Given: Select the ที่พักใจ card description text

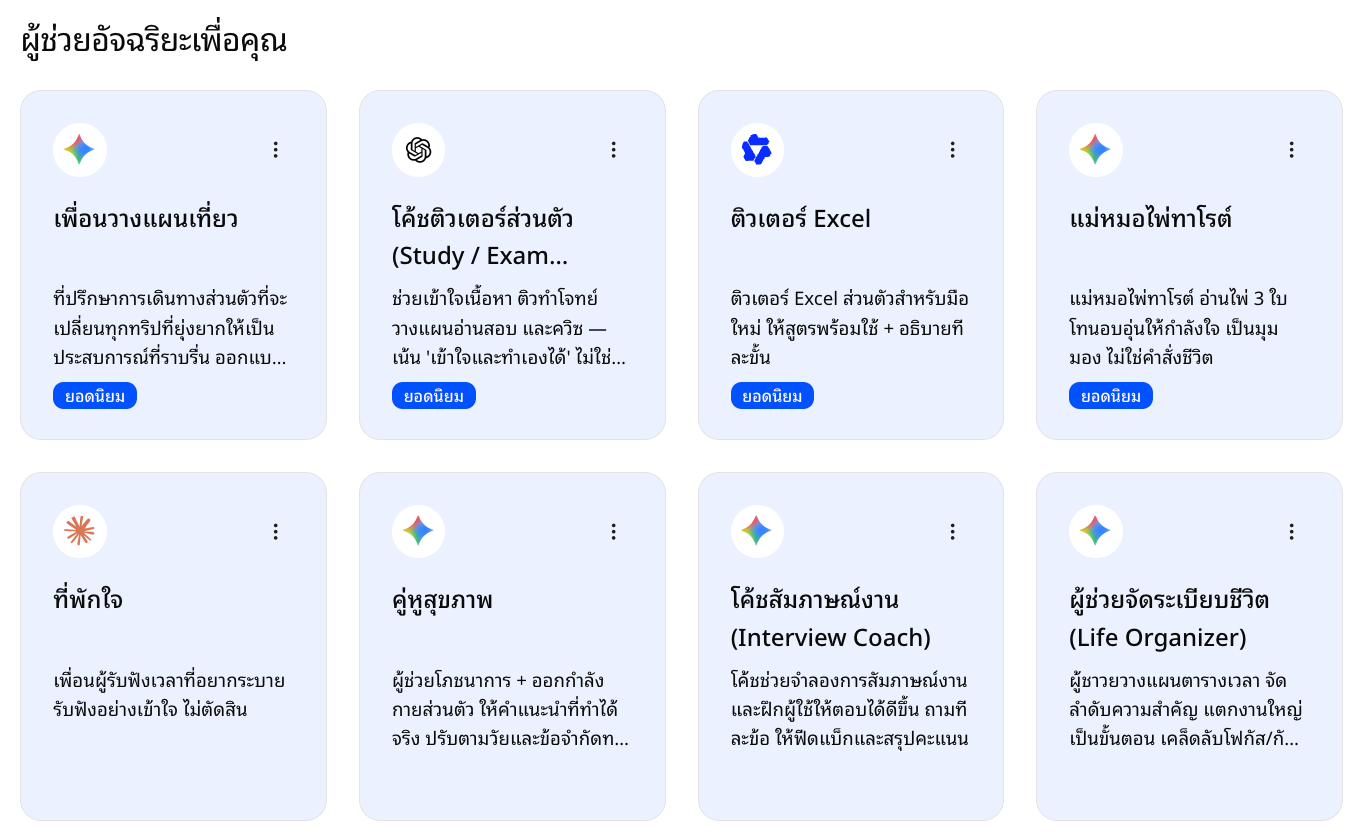Looking at the screenshot, I should pos(169,695).
